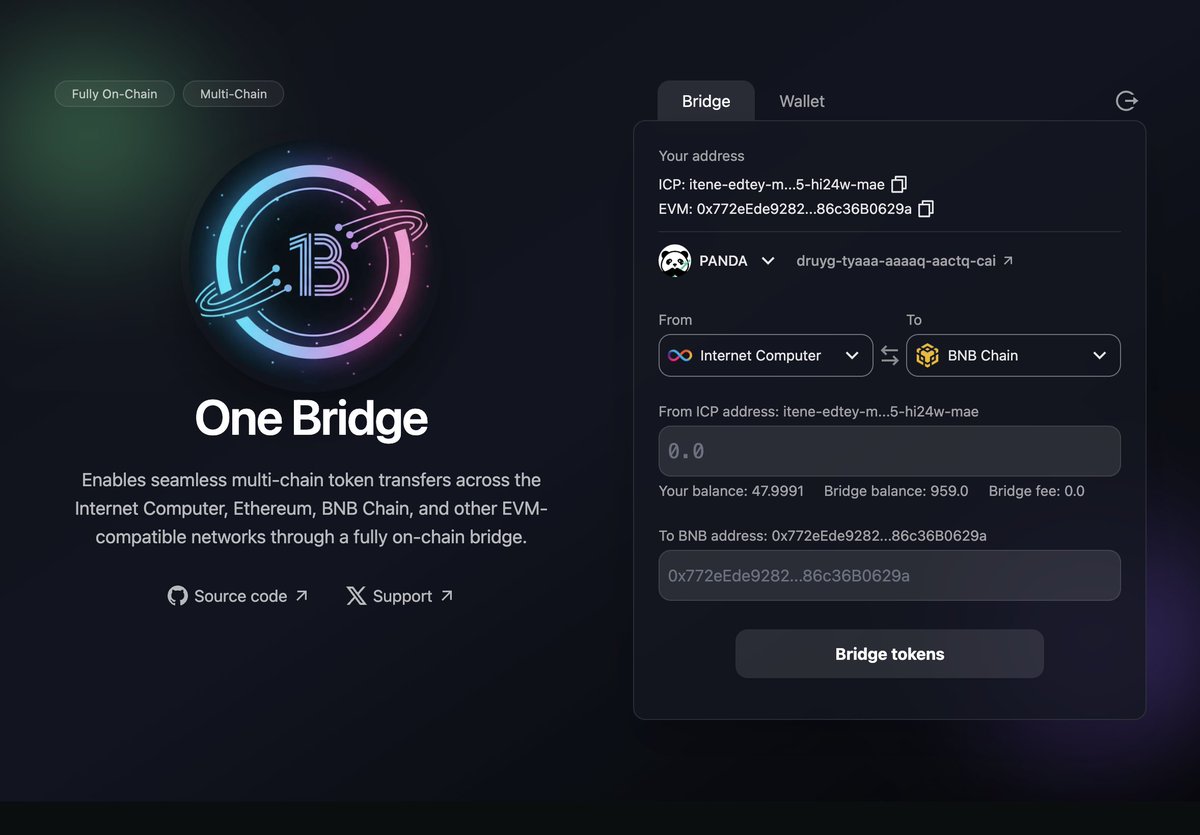
Task: Copy the ICP address
Action: (899, 184)
